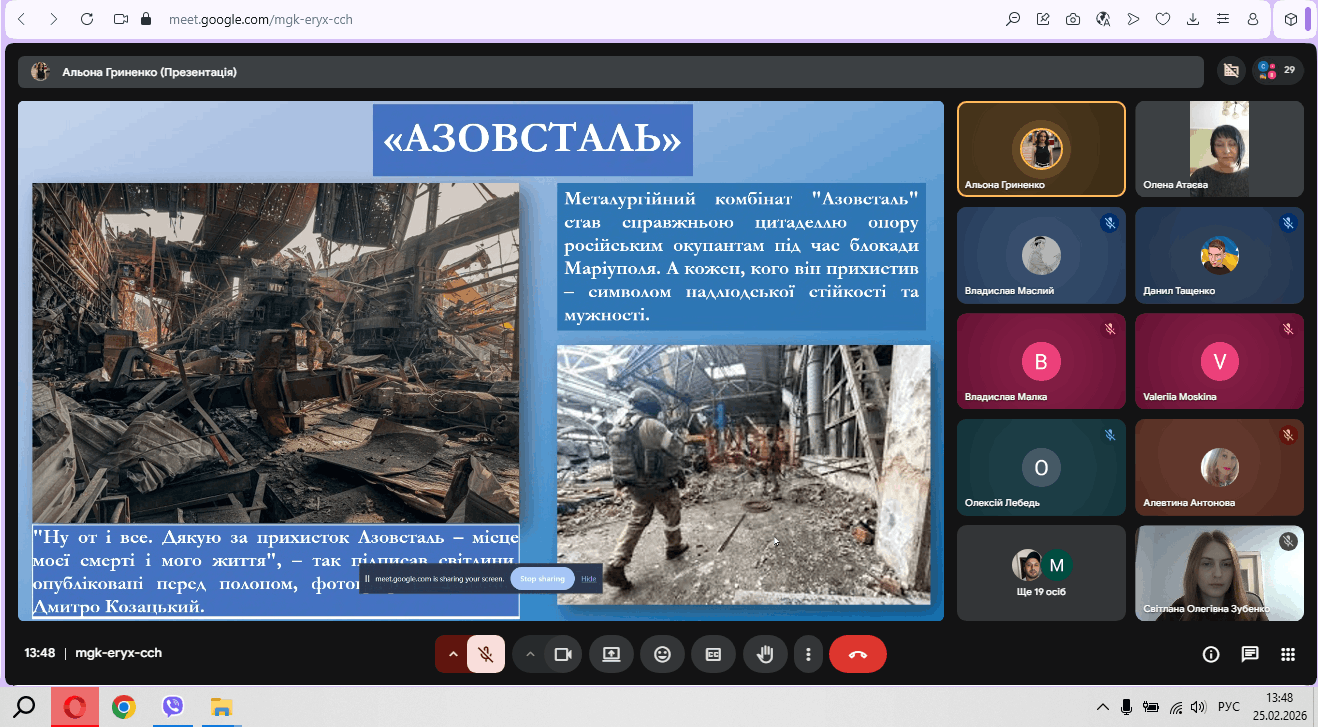This screenshot has width=1318, height=727.
Task: Click the present screen icon
Action: (611, 654)
